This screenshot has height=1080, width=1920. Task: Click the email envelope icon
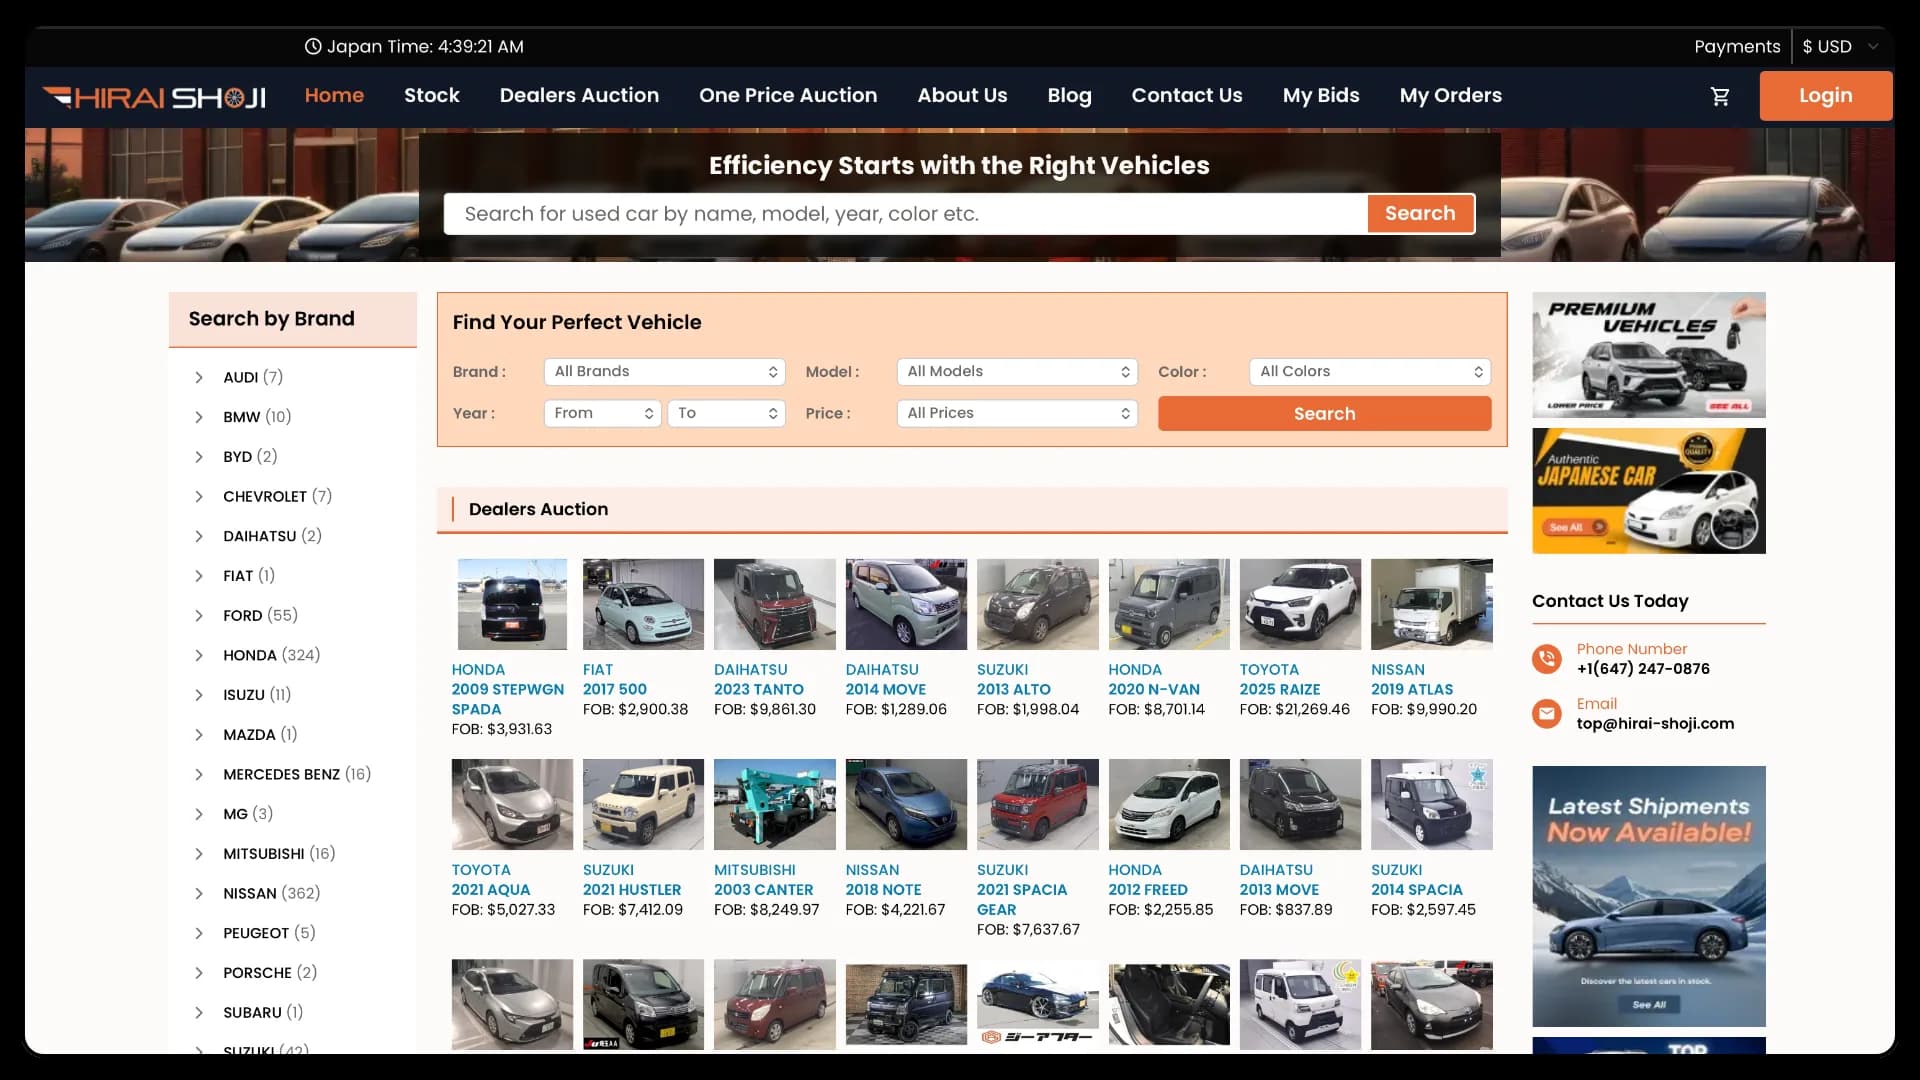(1547, 713)
